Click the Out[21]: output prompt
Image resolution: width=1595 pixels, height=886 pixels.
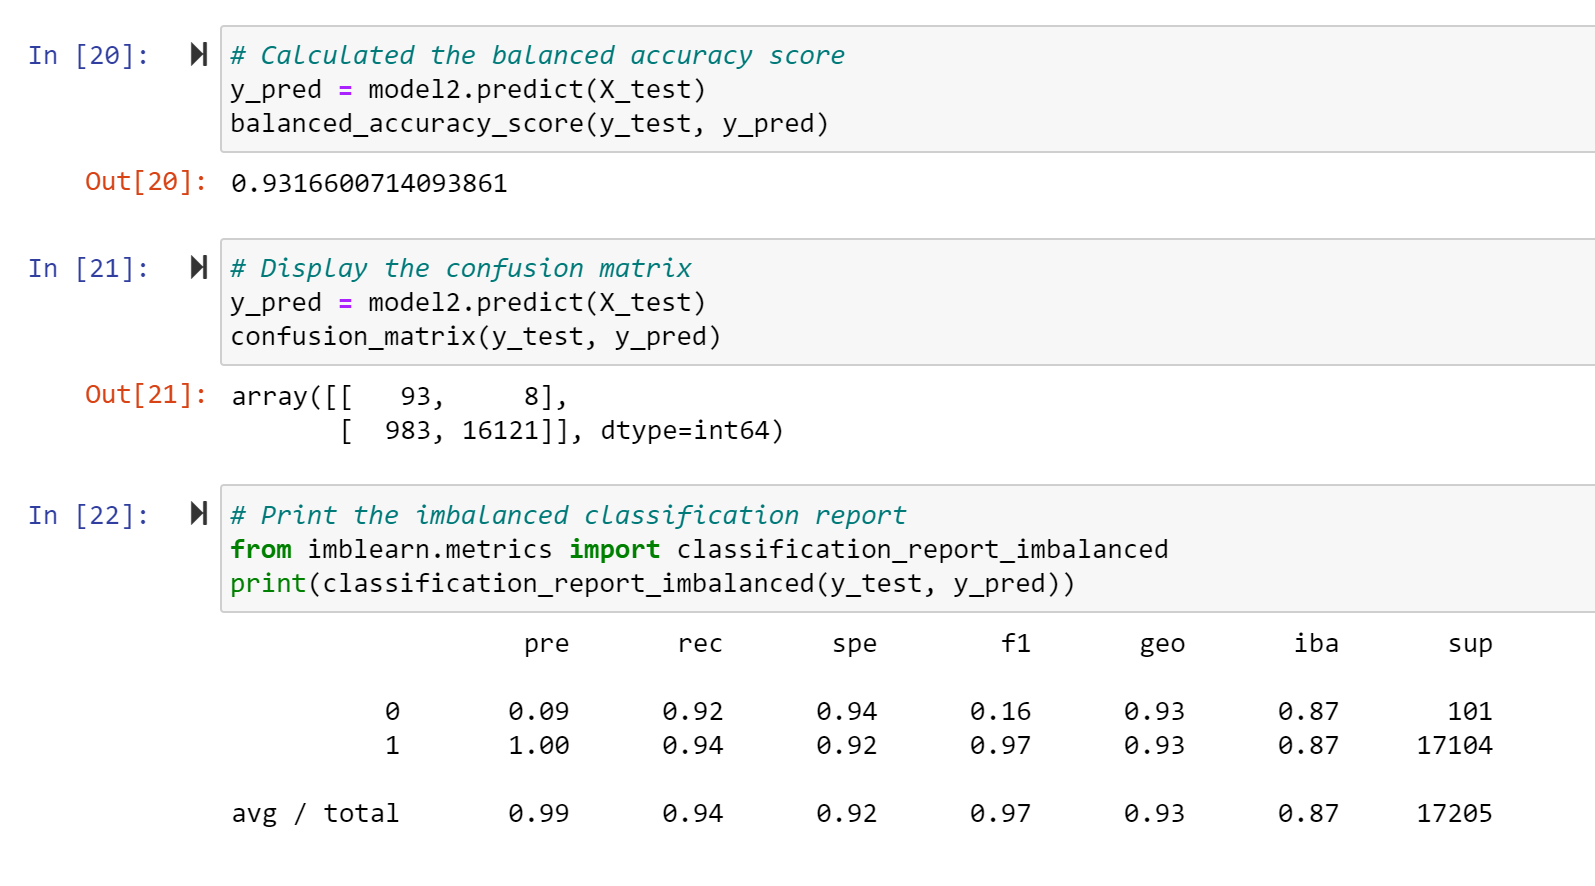[x=146, y=395]
